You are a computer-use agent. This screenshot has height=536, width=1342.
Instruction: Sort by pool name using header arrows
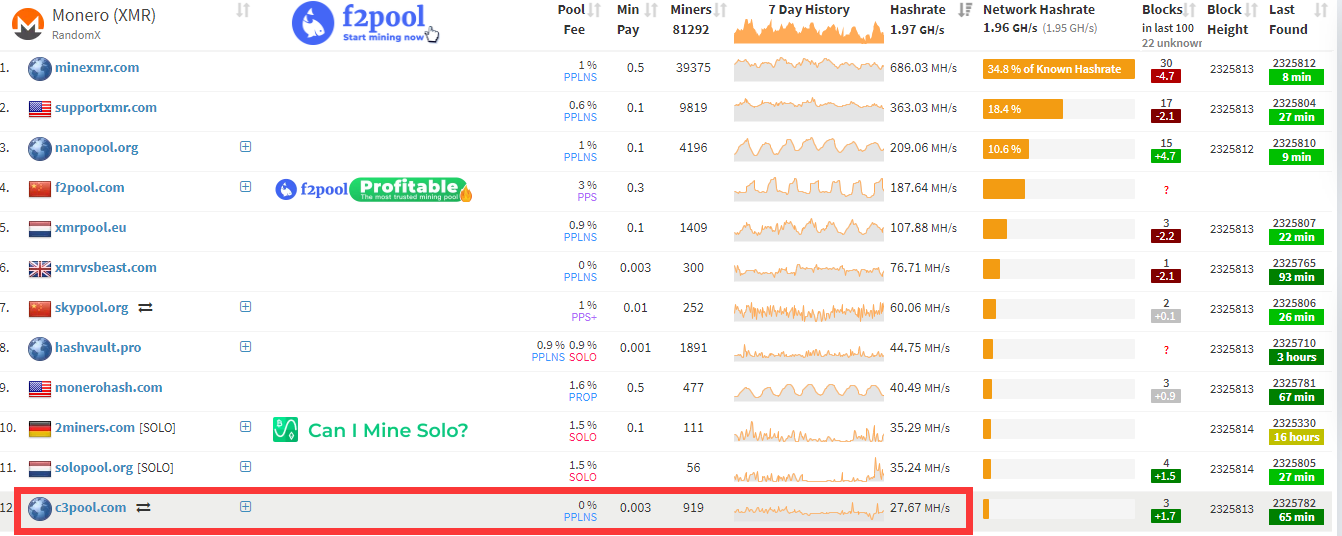[x=243, y=11]
